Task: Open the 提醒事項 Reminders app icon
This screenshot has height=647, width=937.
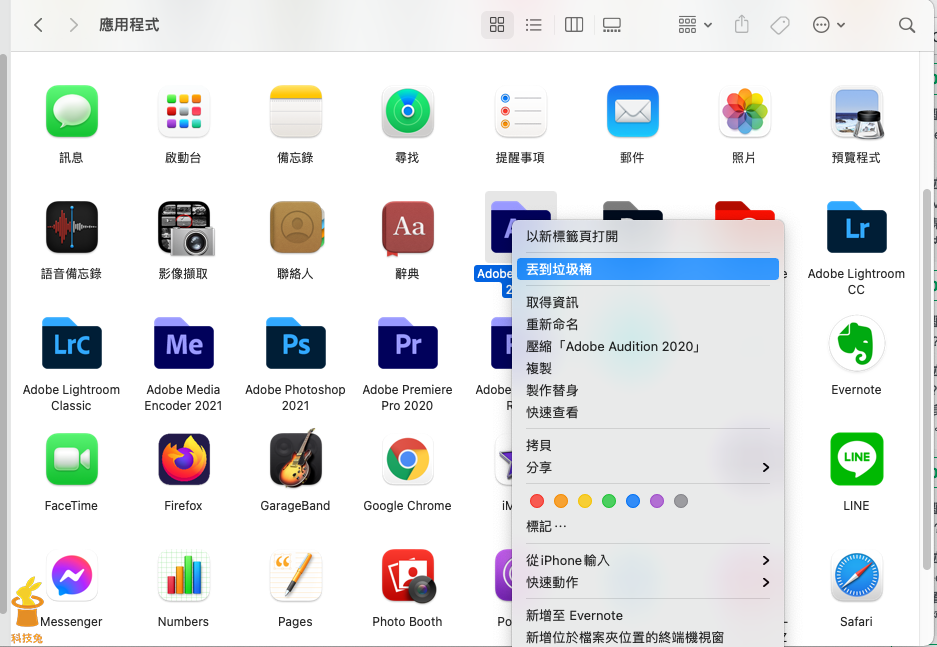Action: point(520,111)
